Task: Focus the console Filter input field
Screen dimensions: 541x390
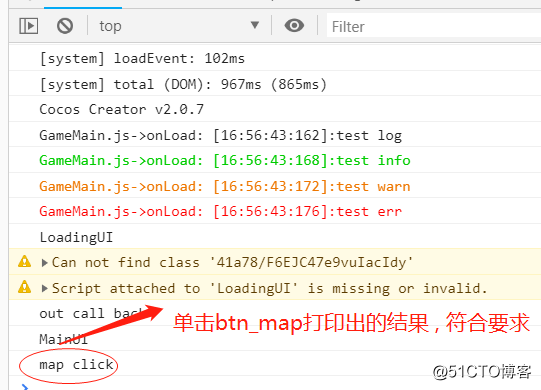Action: pyautogui.click(x=434, y=26)
